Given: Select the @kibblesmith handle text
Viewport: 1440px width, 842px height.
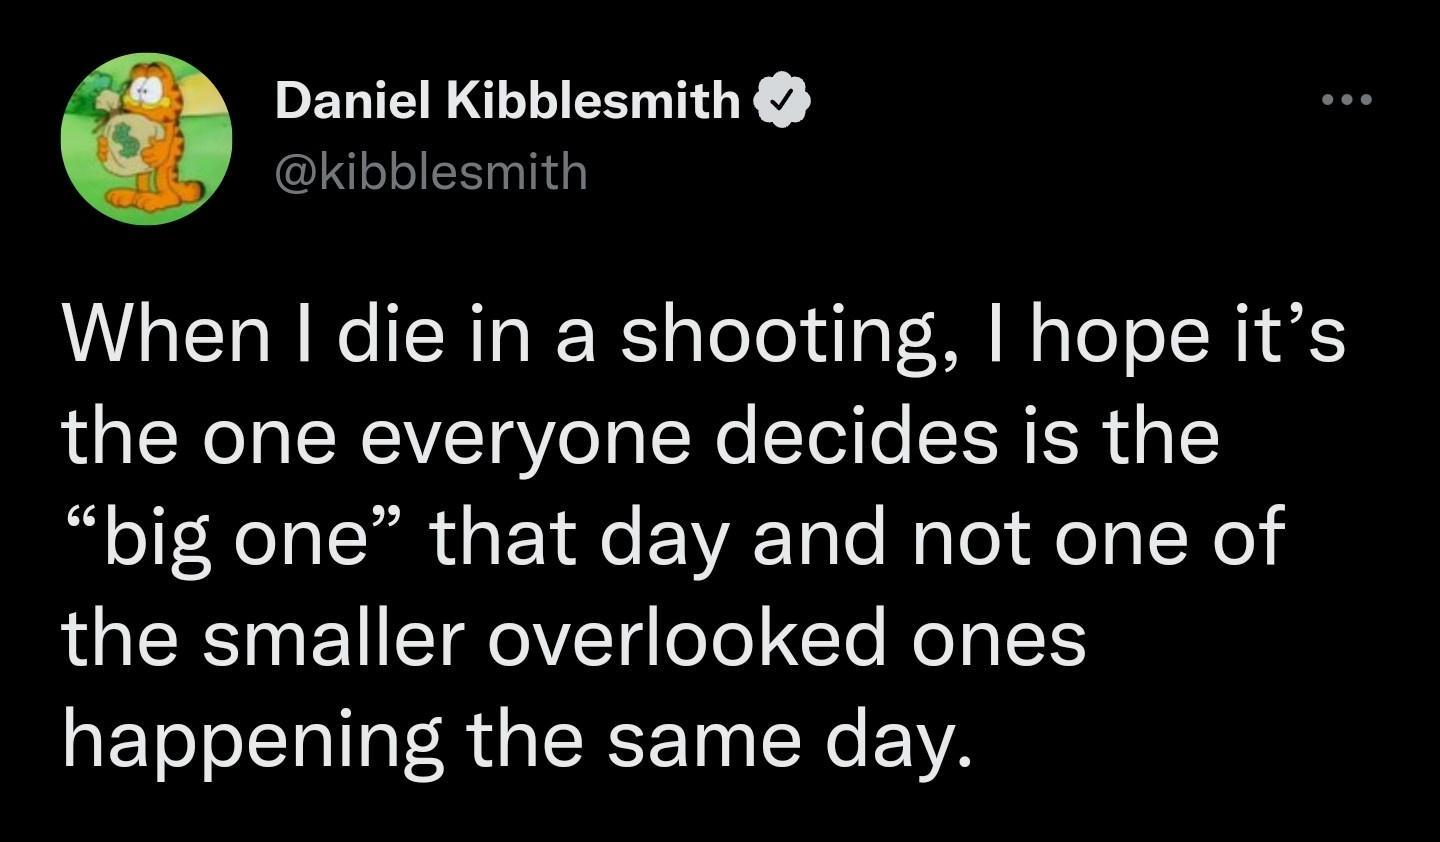Looking at the screenshot, I should (430, 170).
